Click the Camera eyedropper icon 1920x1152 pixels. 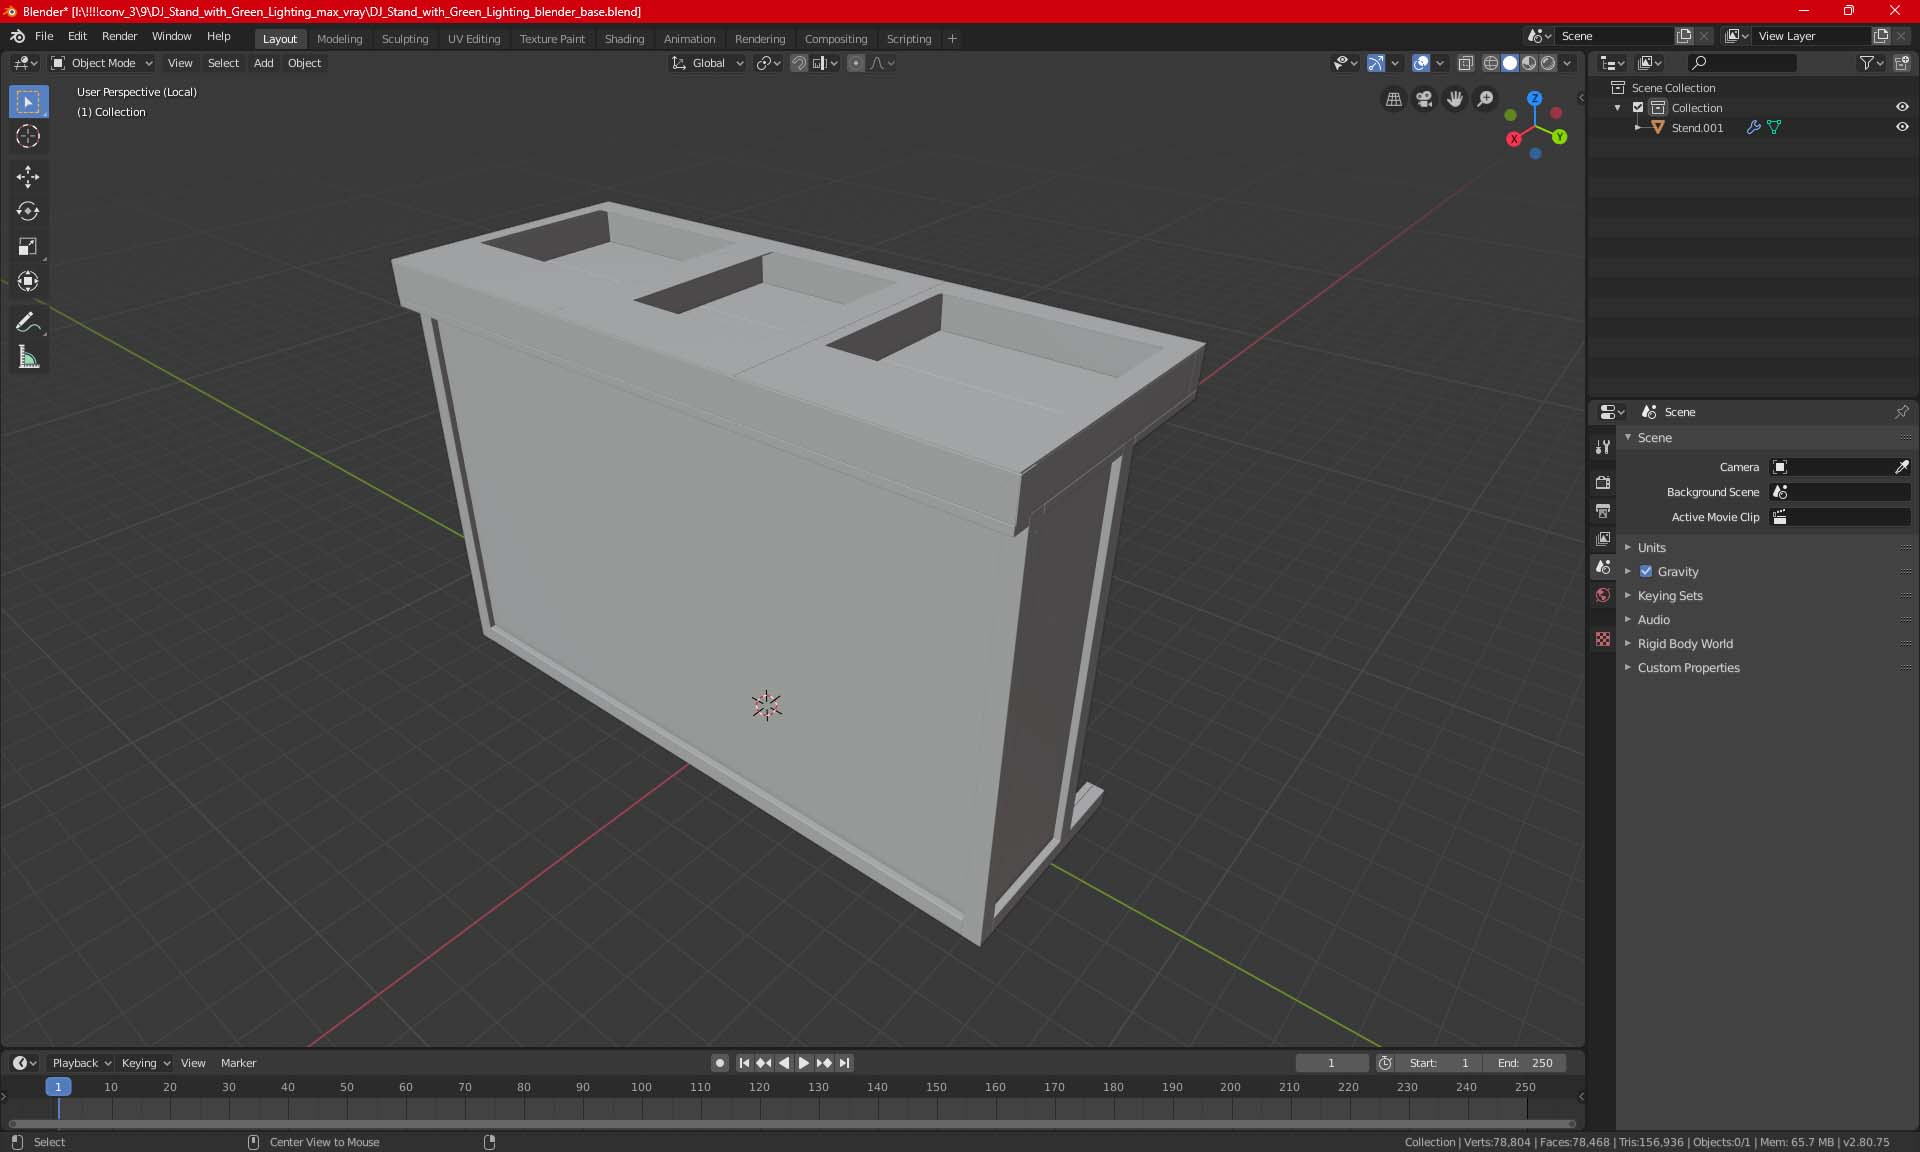1901,467
